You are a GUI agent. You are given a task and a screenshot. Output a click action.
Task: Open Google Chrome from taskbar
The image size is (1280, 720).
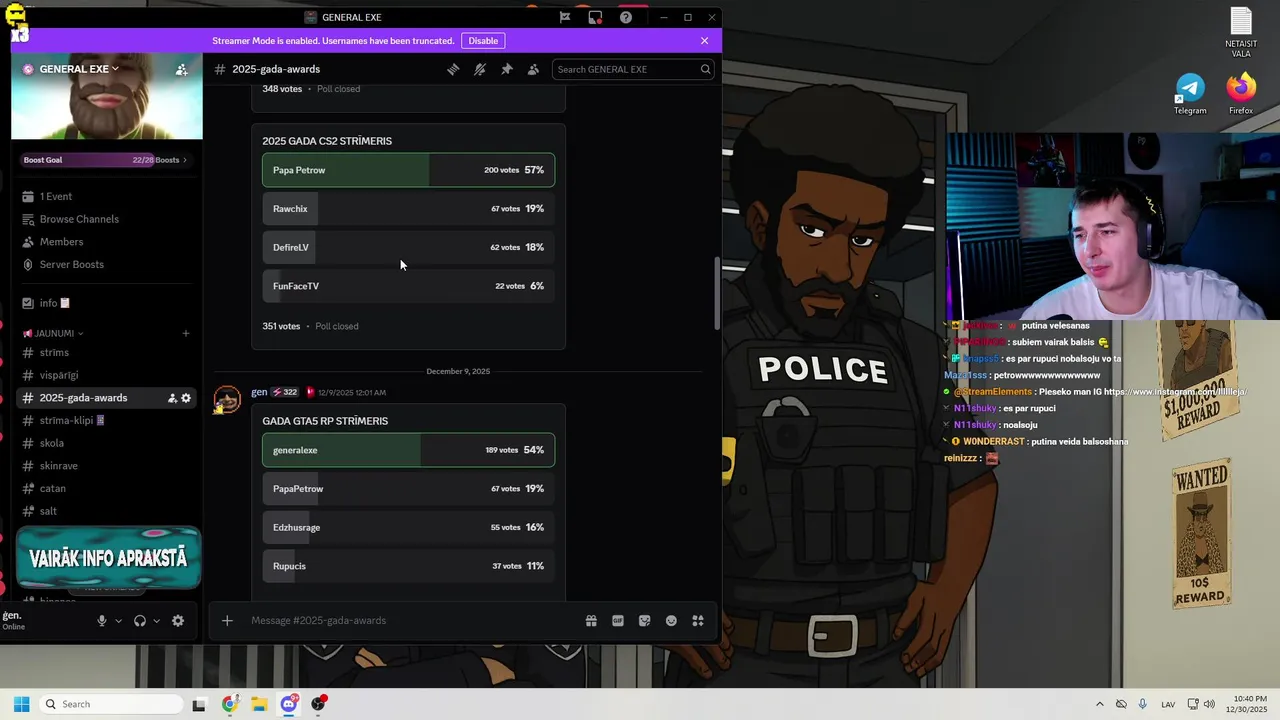[229, 704]
